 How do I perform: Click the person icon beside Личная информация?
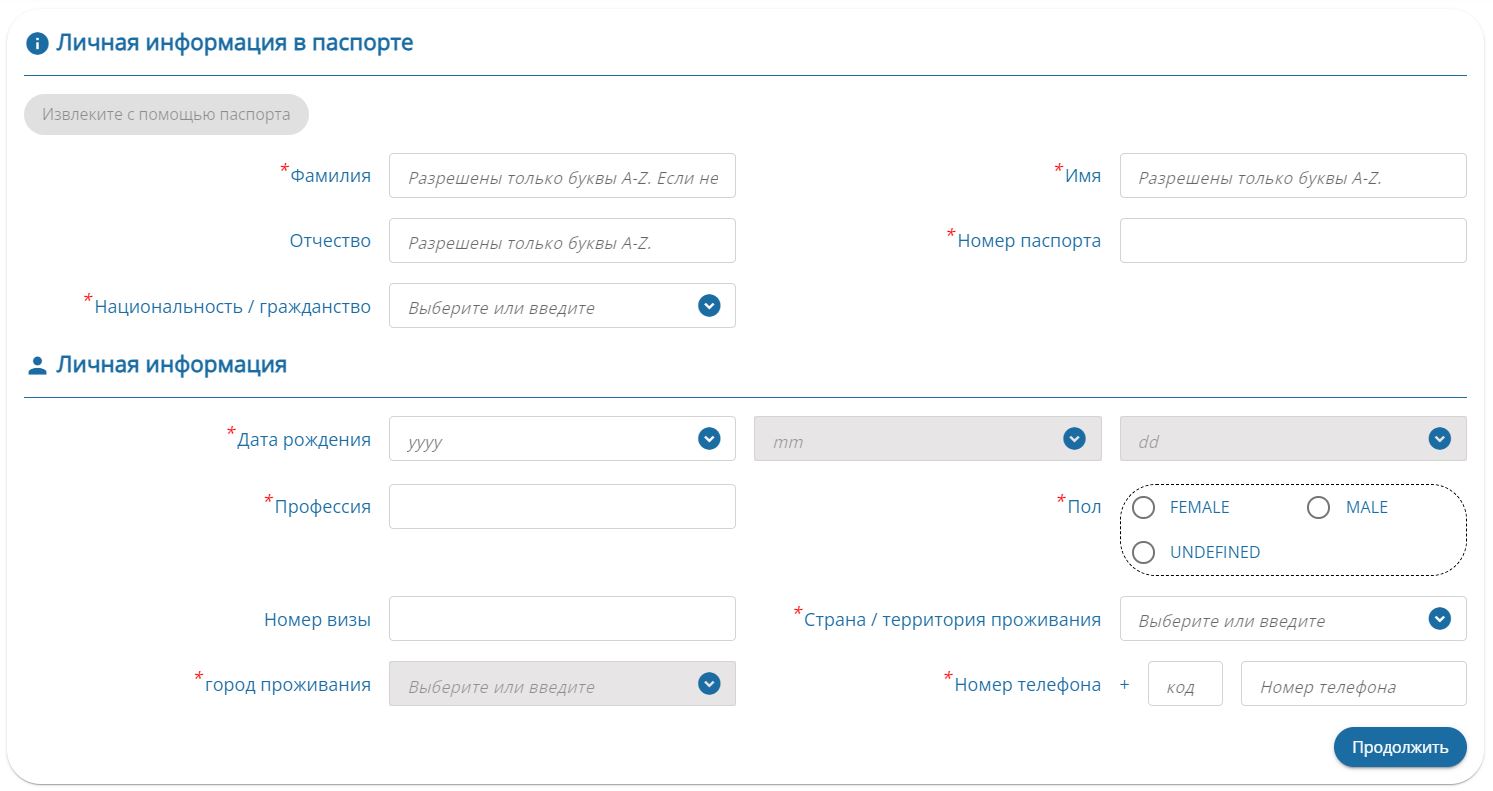[37, 366]
